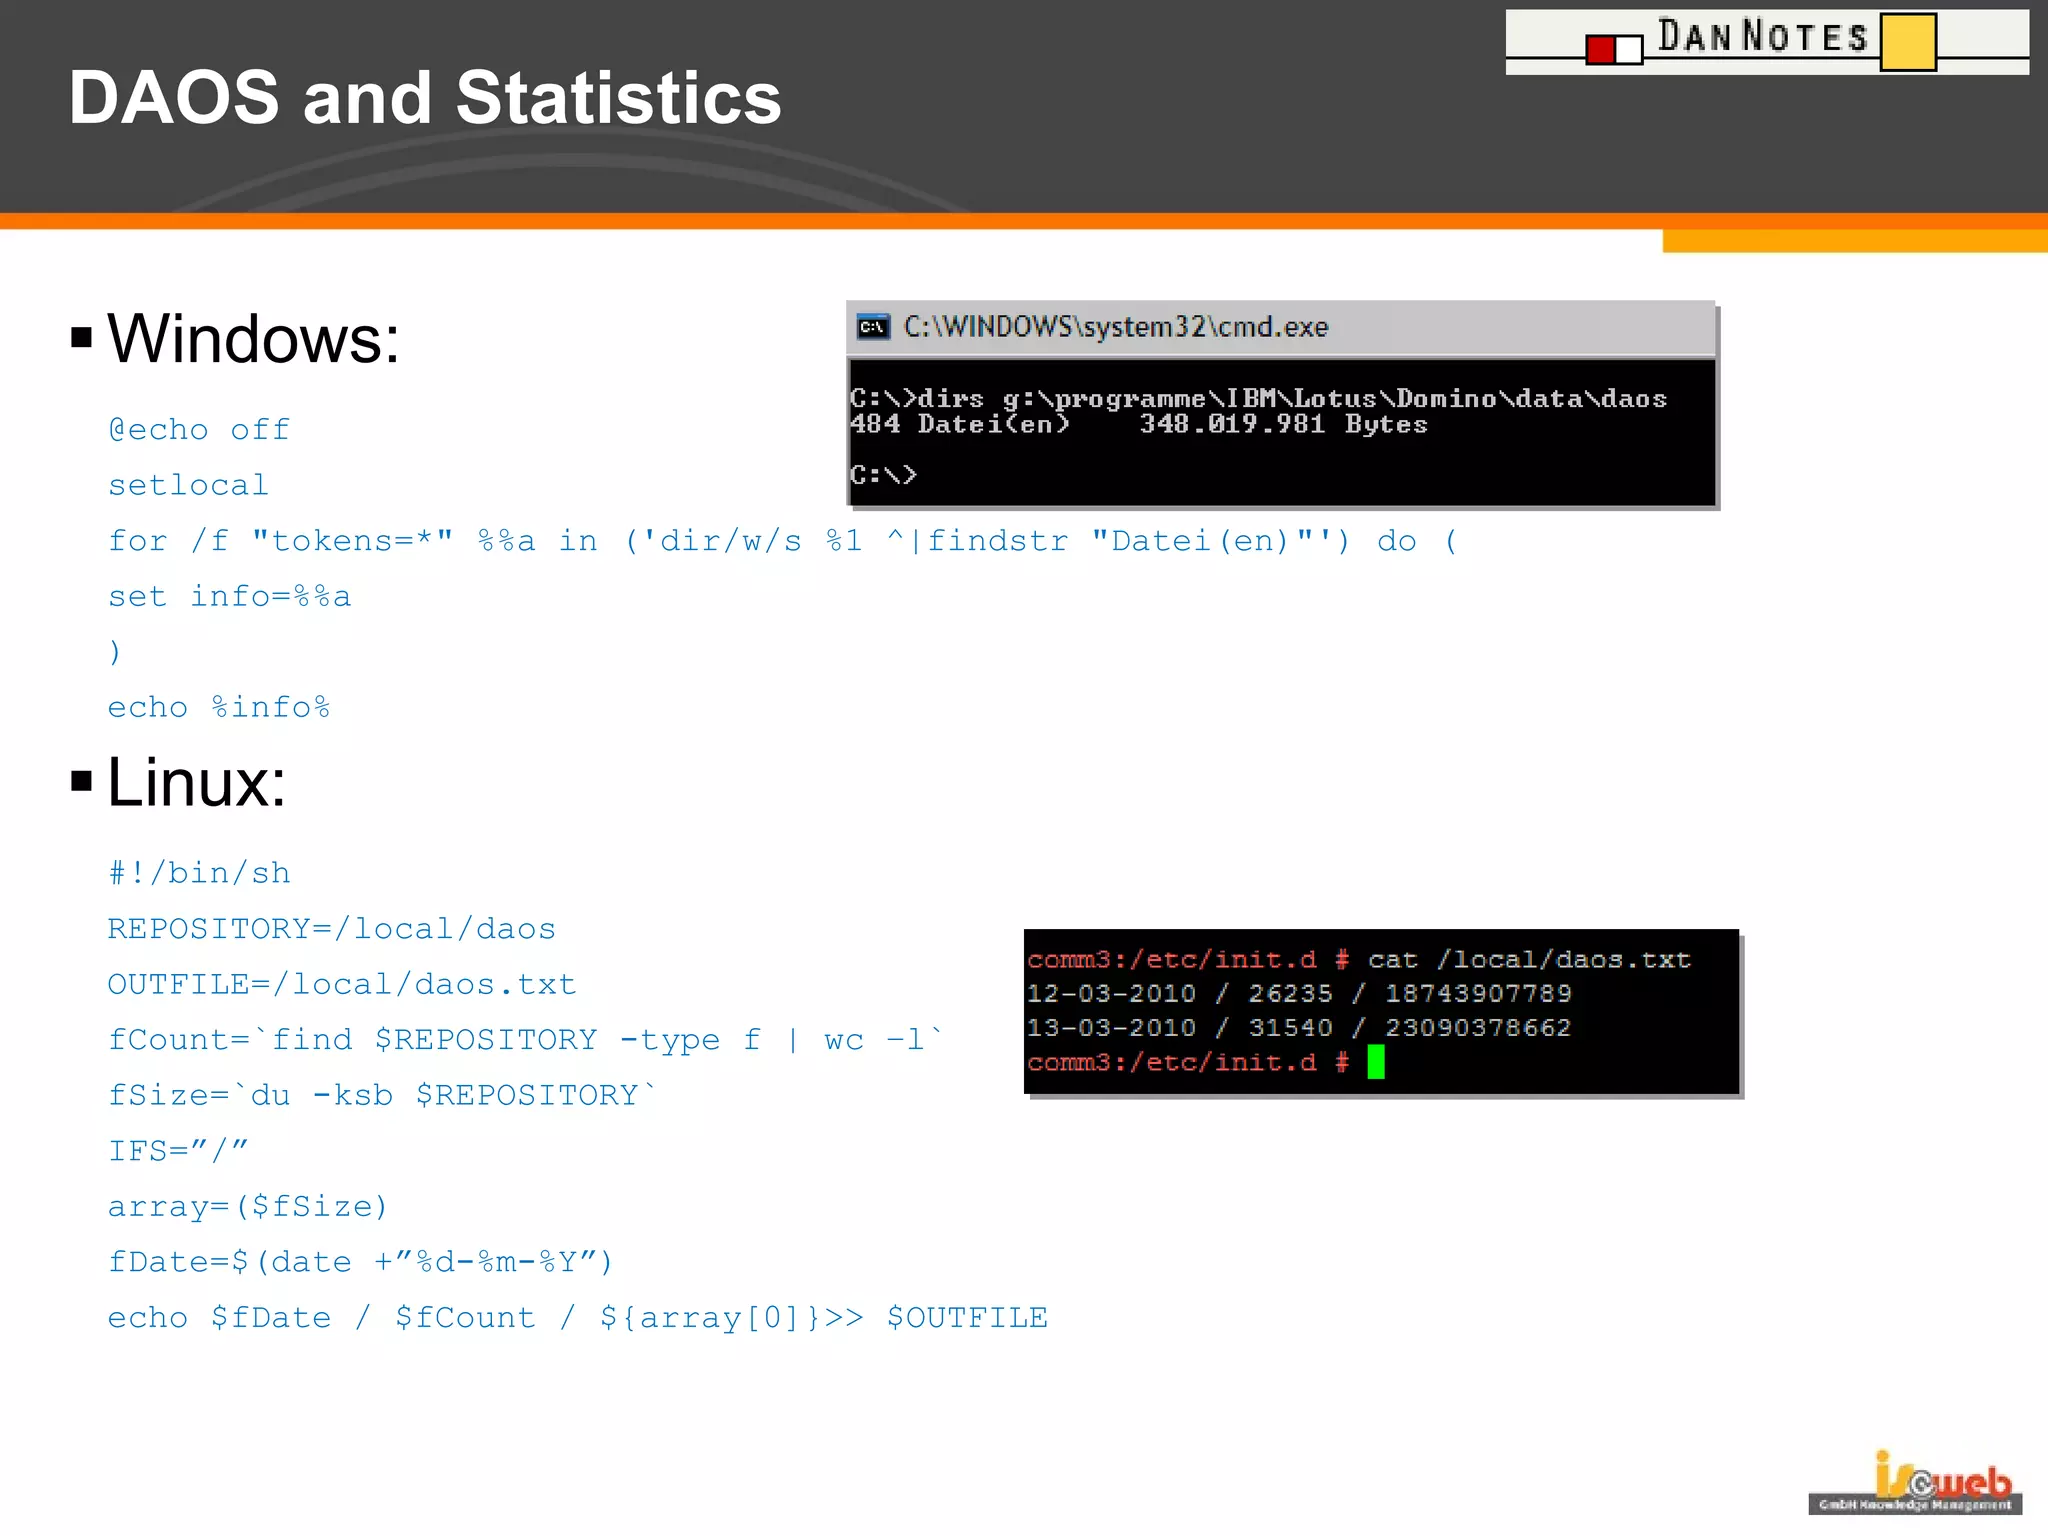Click the slide title DAOS and Statistics
Viewport: 2048px width, 1536px height.
tap(425, 98)
